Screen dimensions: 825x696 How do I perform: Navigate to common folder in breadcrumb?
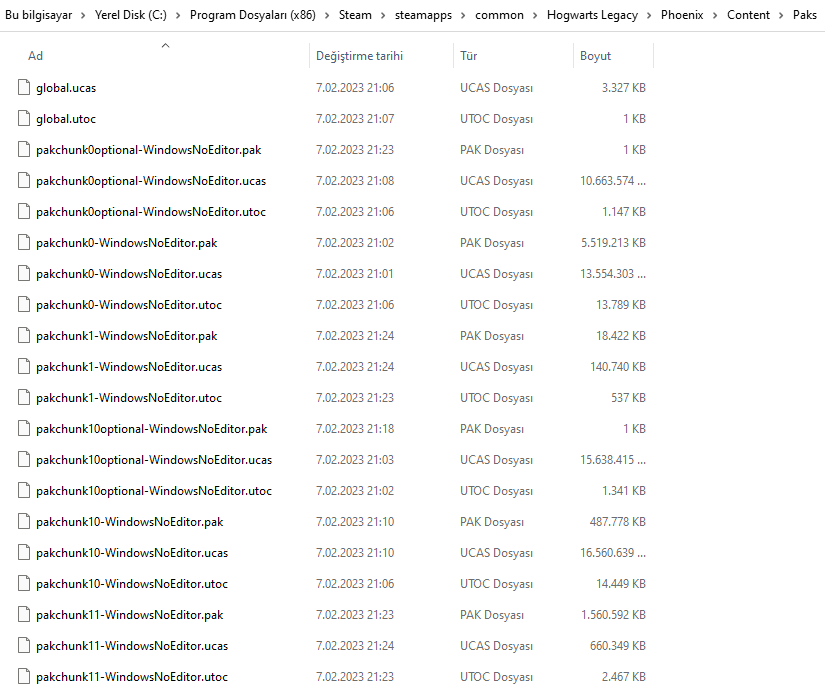point(499,15)
